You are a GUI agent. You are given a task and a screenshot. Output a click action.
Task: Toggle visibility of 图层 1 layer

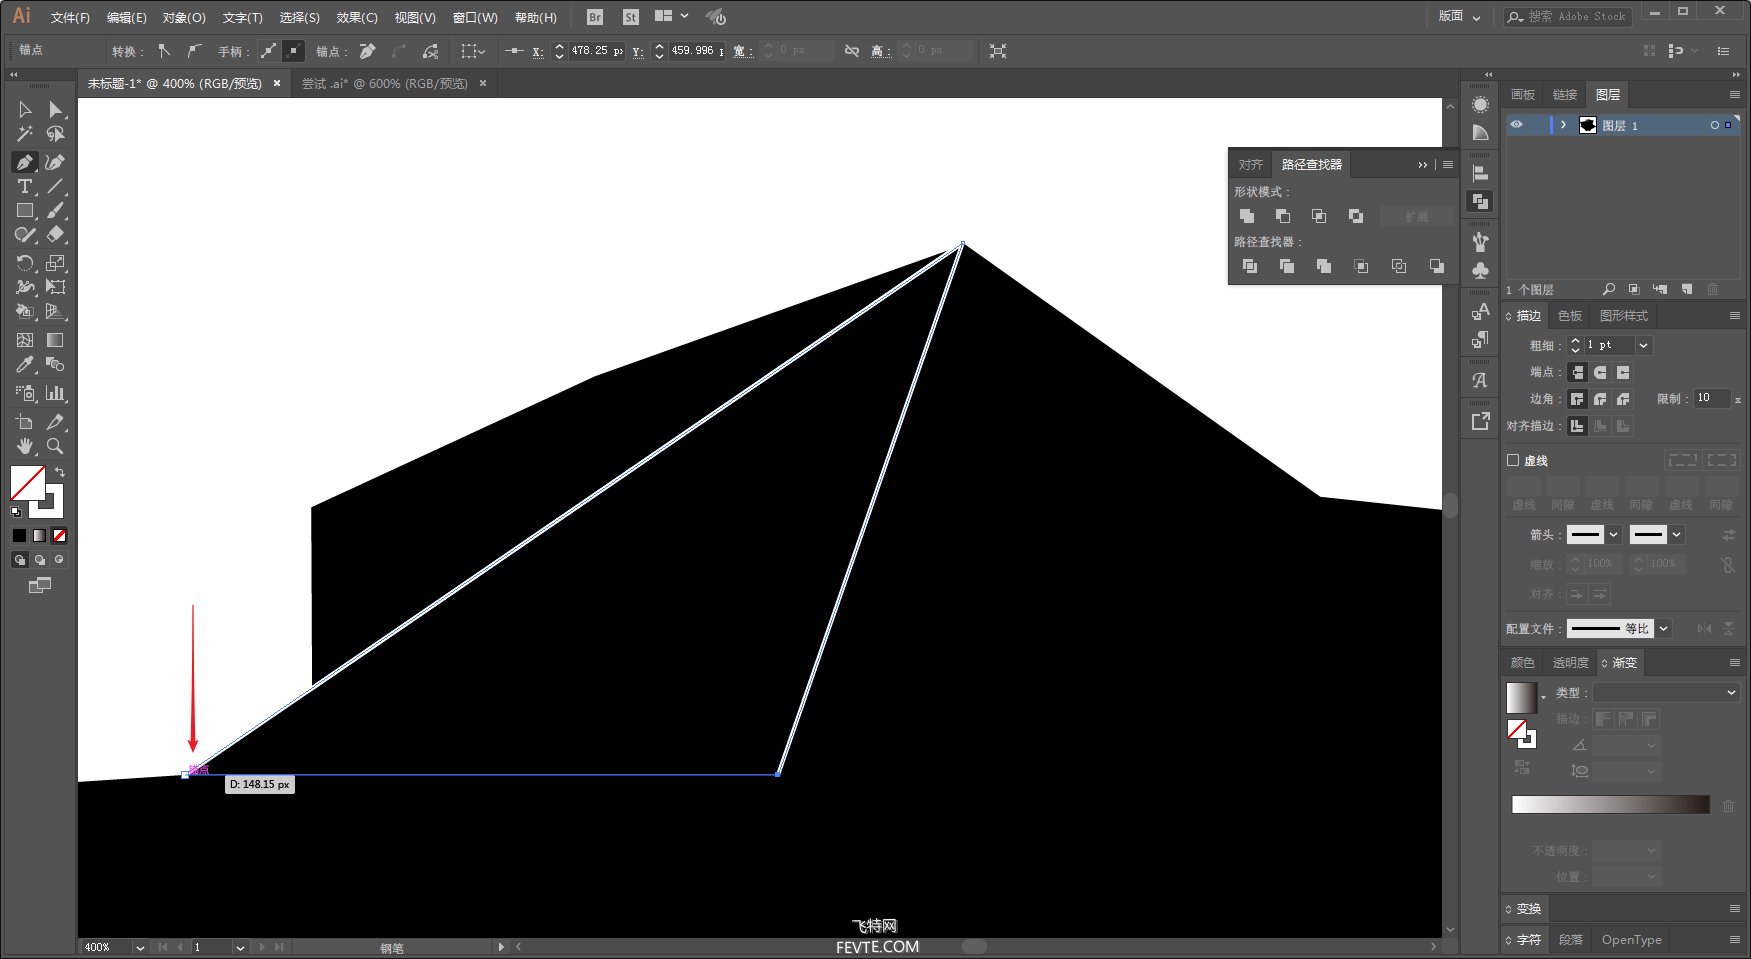click(1517, 125)
